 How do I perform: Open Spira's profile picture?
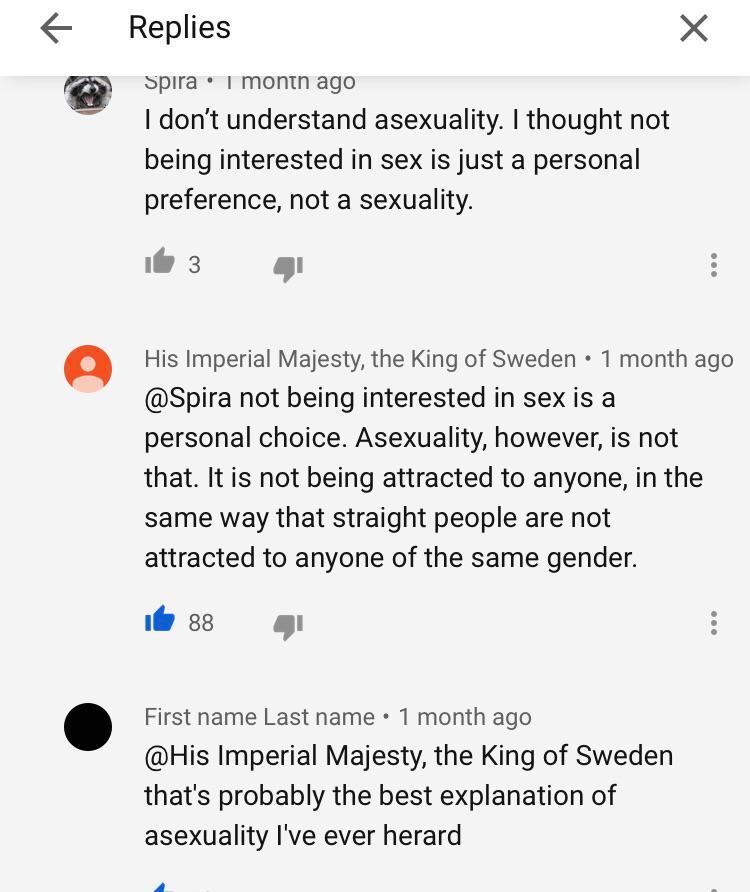point(87,95)
